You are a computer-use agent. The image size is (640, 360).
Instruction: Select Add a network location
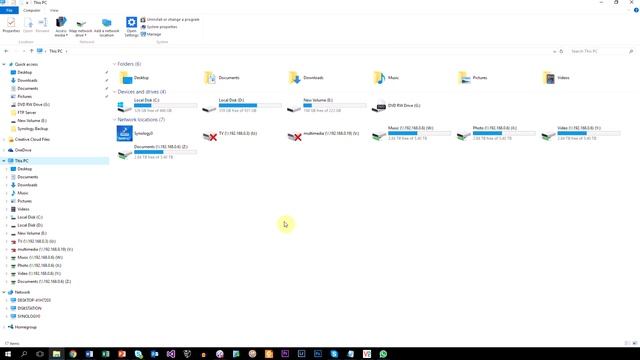pos(107,27)
